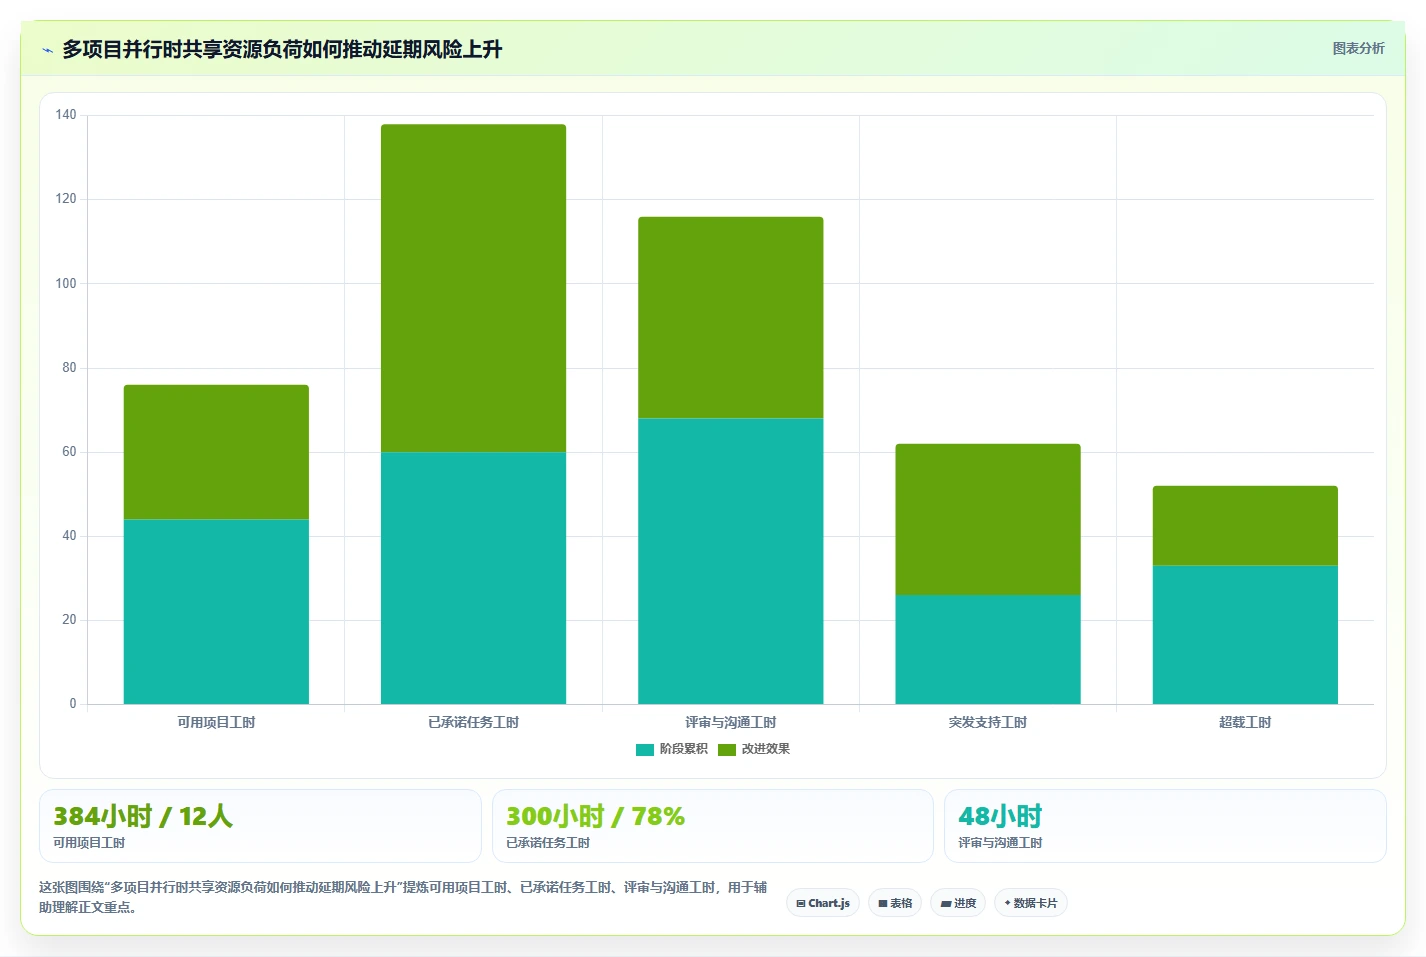Click the teal segment of 评审与沟通工时 bar
This screenshot has width=1426, height=957.
click(x=731, y=561)
